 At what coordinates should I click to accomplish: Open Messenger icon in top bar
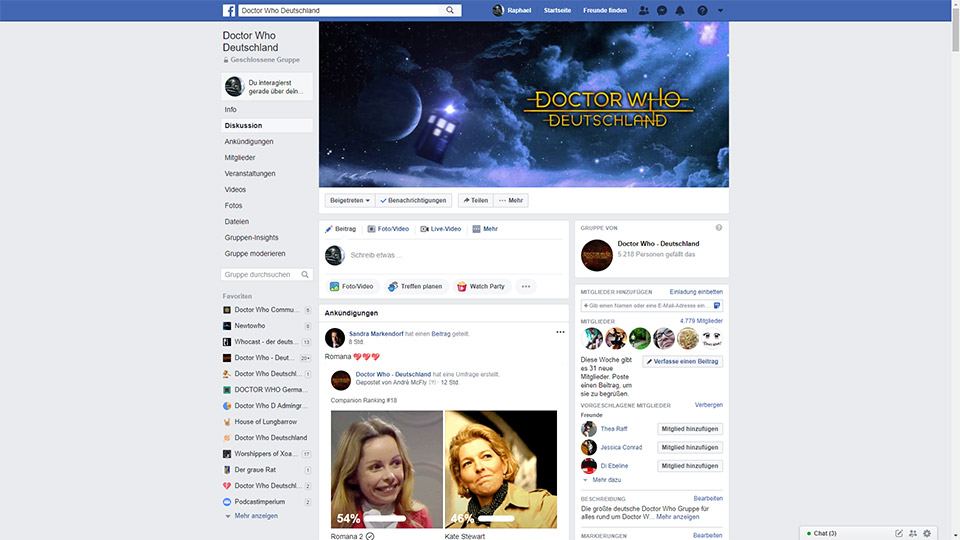point(662,10)
